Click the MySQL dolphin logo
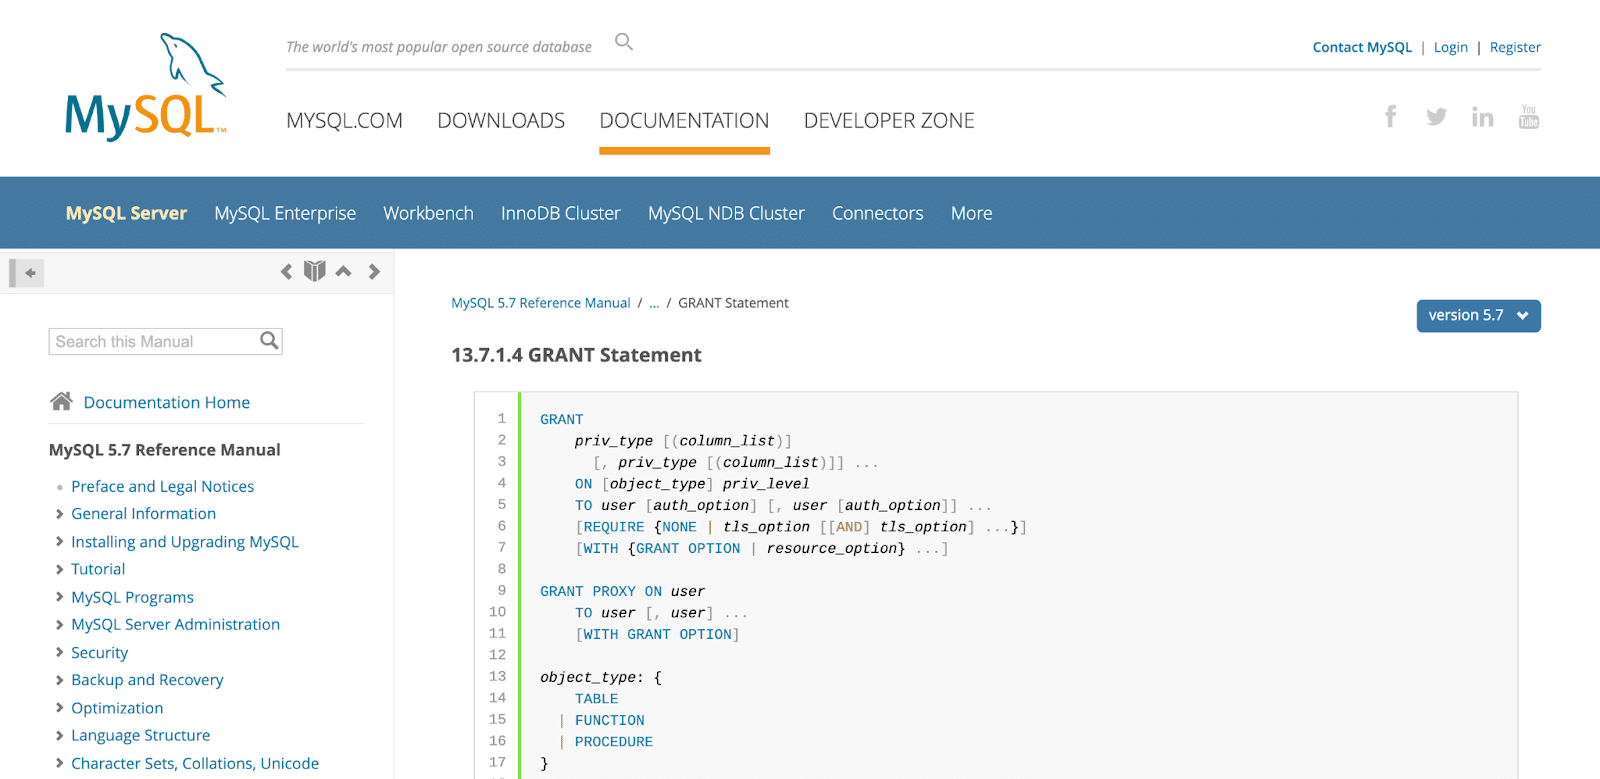The height and width of the screenshot is (779, 1600). (146, 89)
